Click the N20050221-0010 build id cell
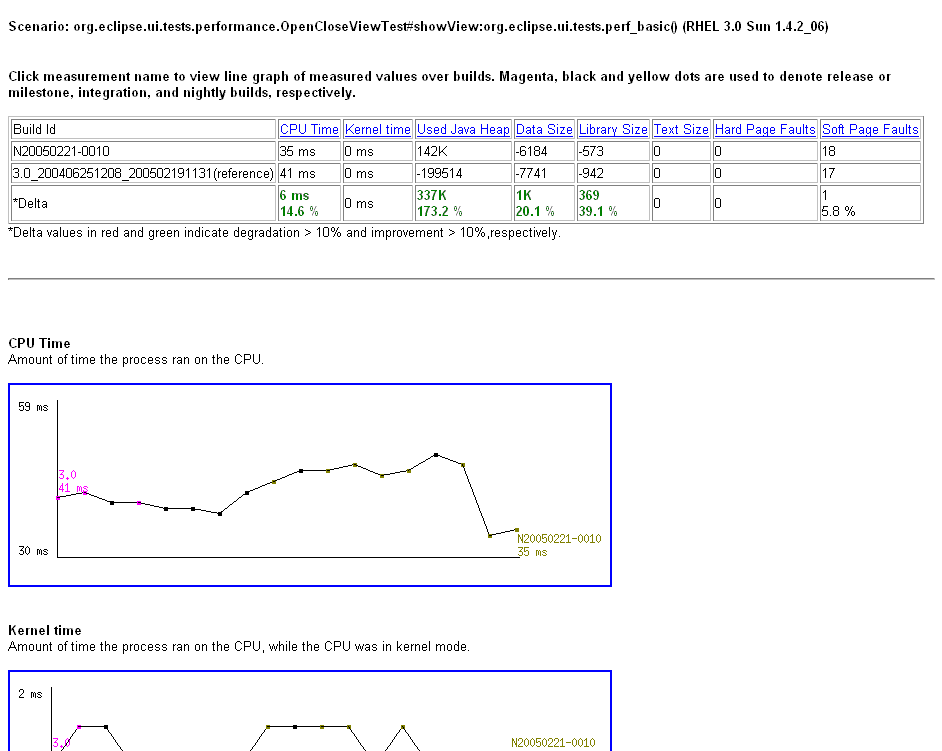Screen dimensions: 942x751 tap(144, 151)
